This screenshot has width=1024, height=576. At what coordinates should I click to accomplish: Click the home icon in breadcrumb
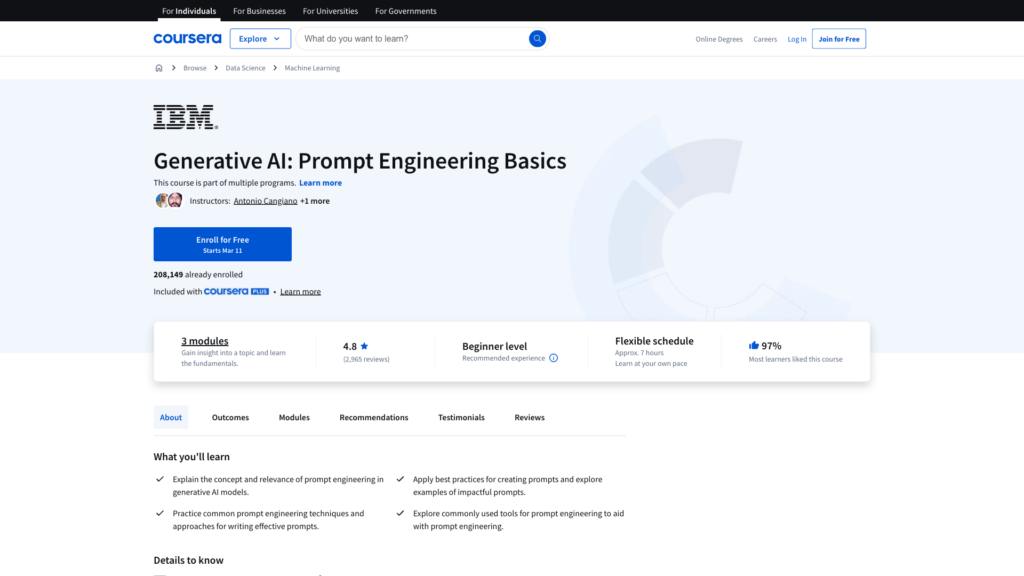159,68
